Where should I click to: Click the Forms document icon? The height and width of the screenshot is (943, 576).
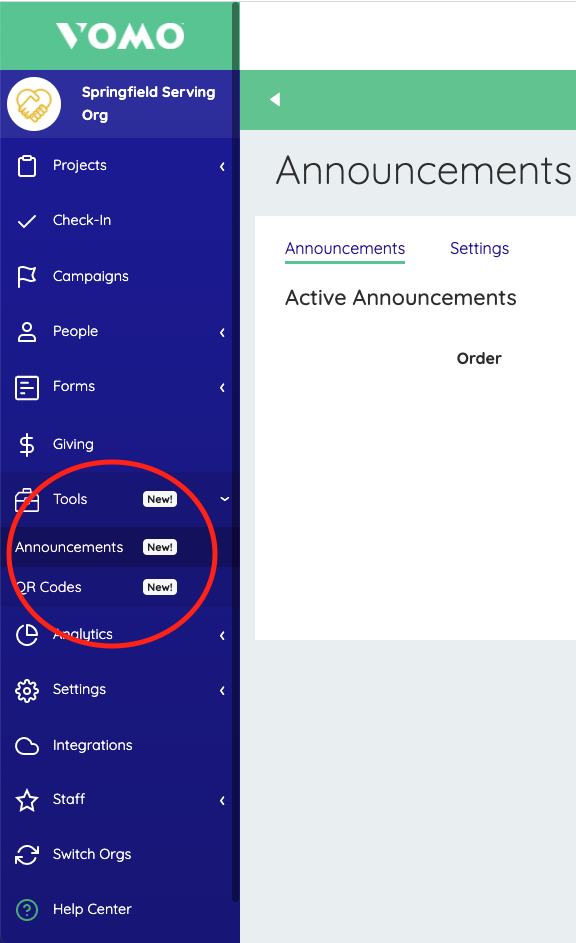pyautogui.click(x=26, y=388)
